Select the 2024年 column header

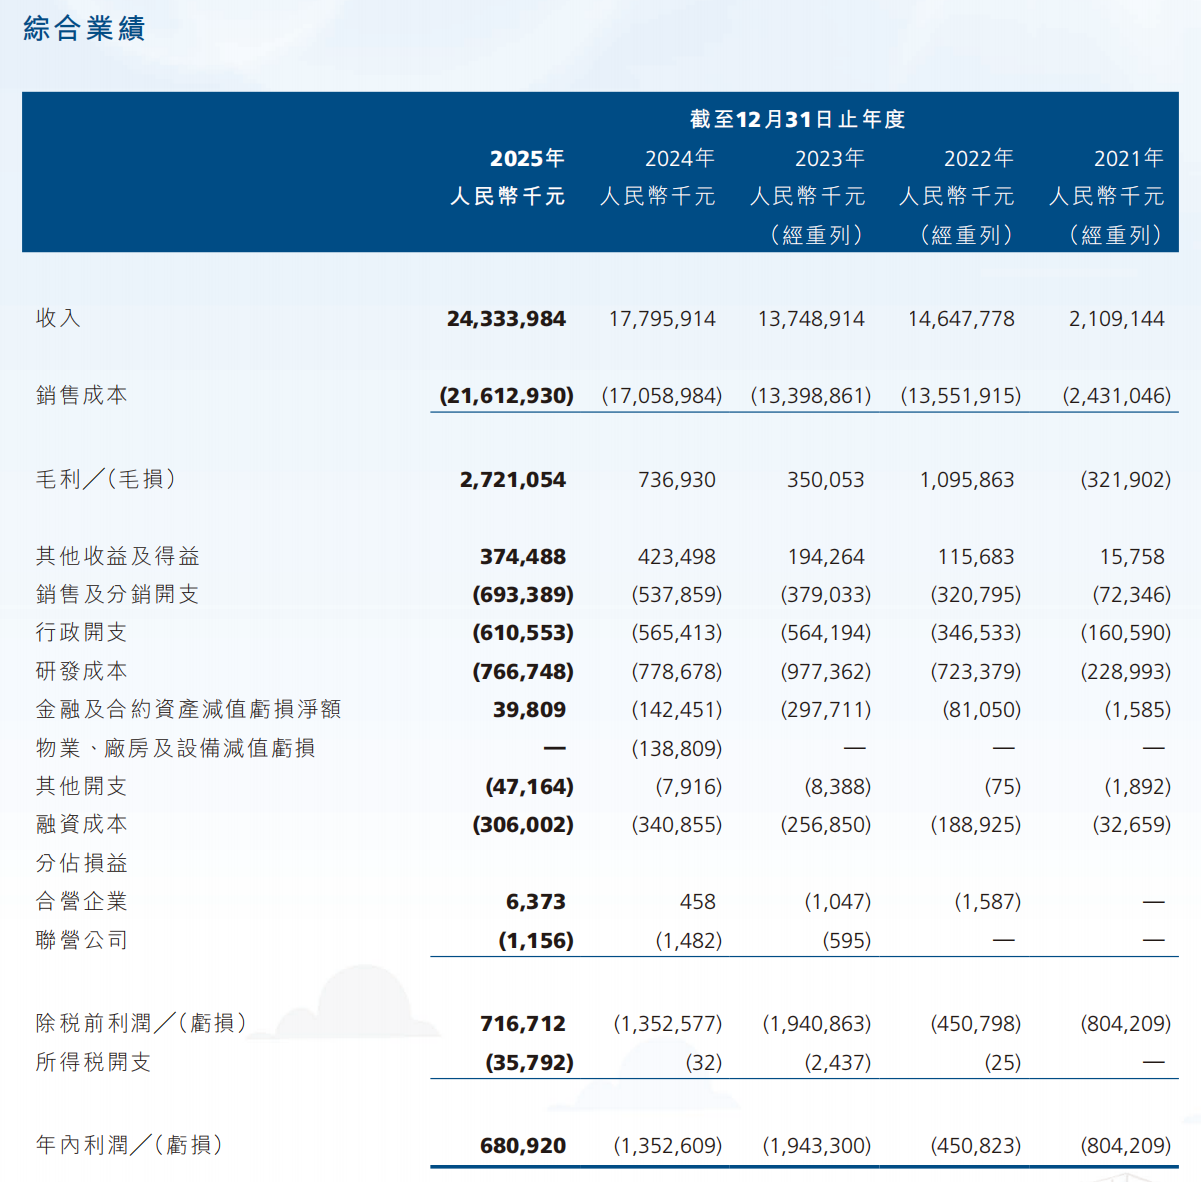point(679,159)
